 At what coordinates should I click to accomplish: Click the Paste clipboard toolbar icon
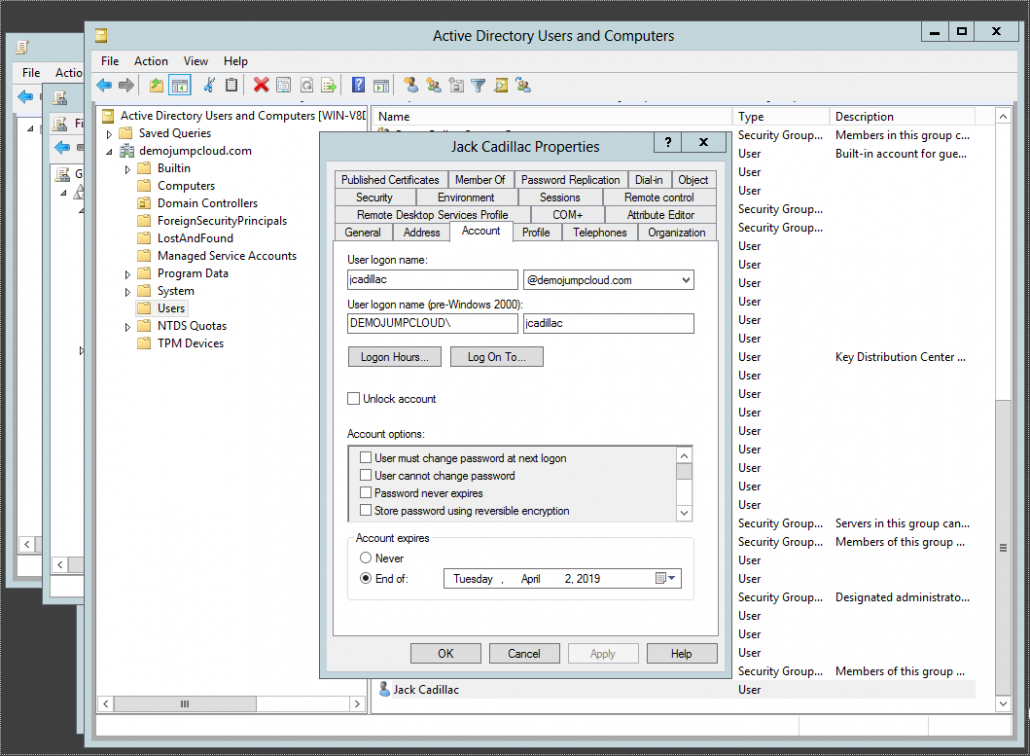(232, 86)
